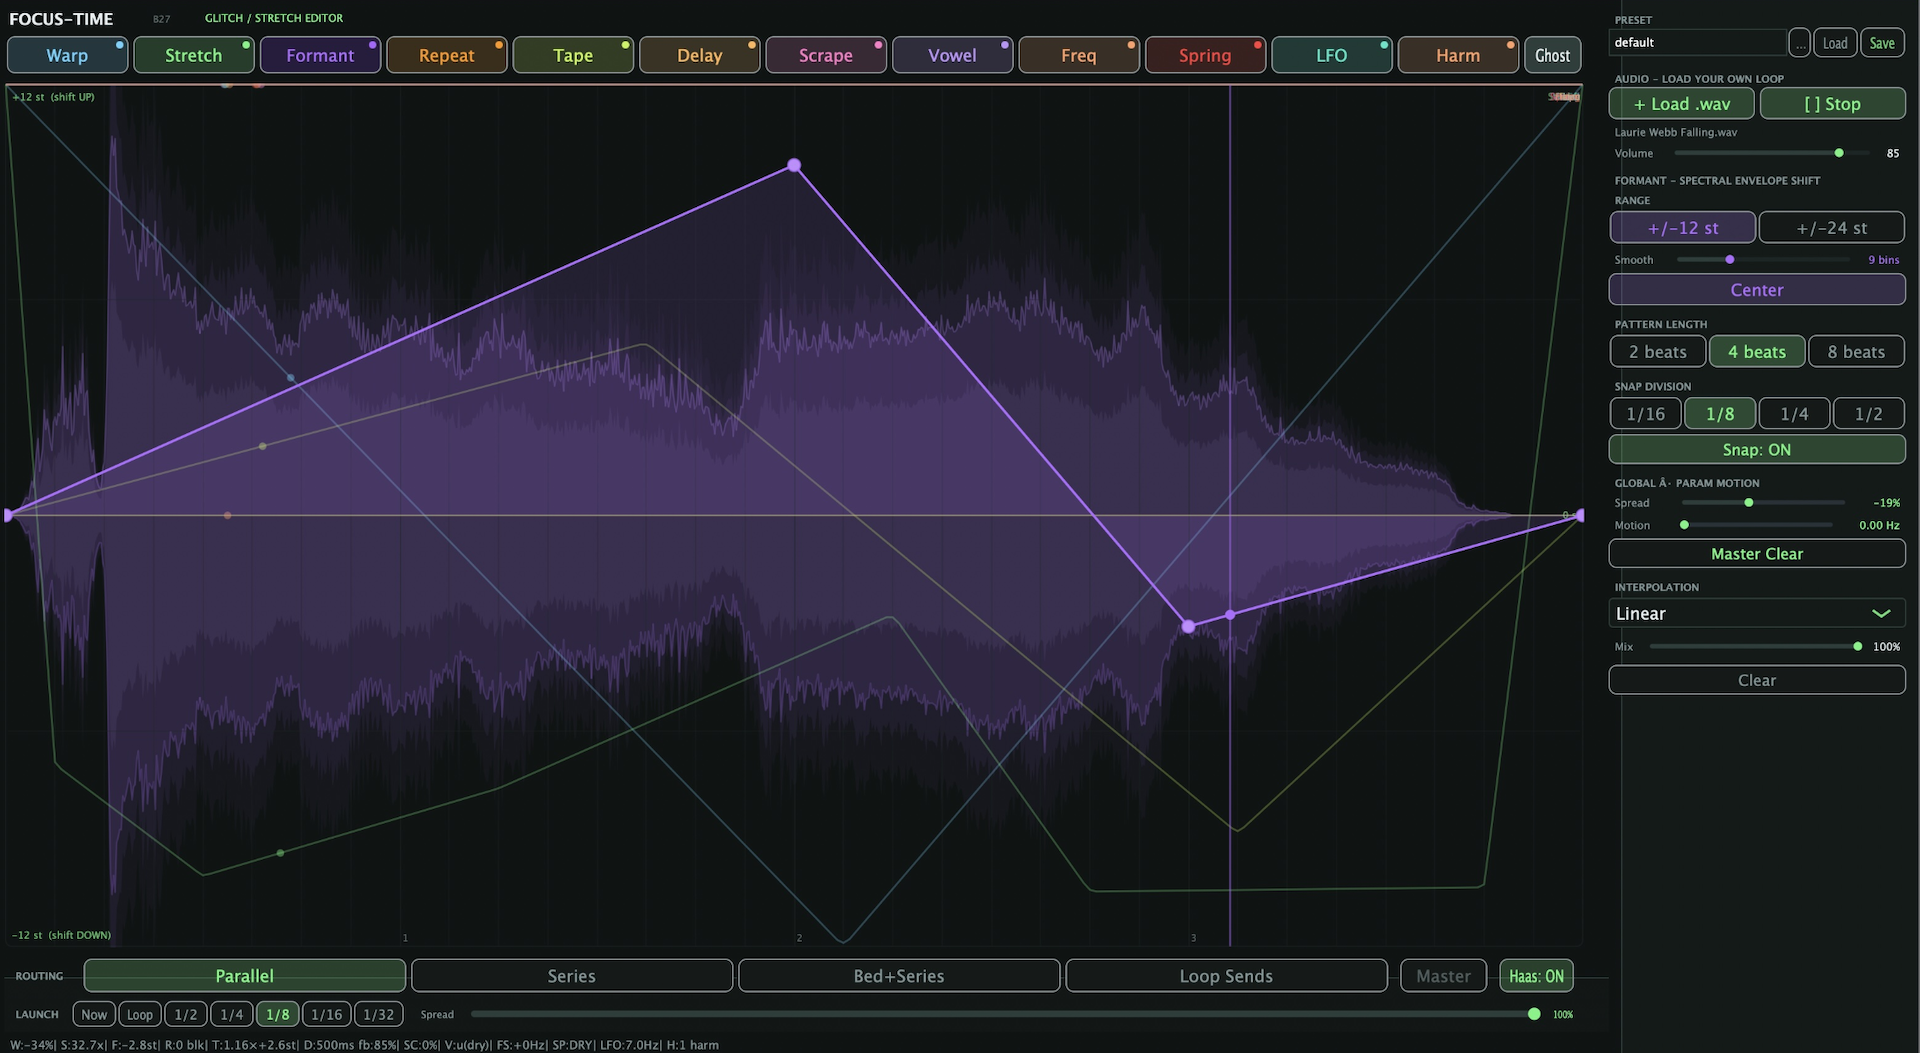1920x1053 pixels.
Task: Adjust the global Spread slider
Action: 1763,503
